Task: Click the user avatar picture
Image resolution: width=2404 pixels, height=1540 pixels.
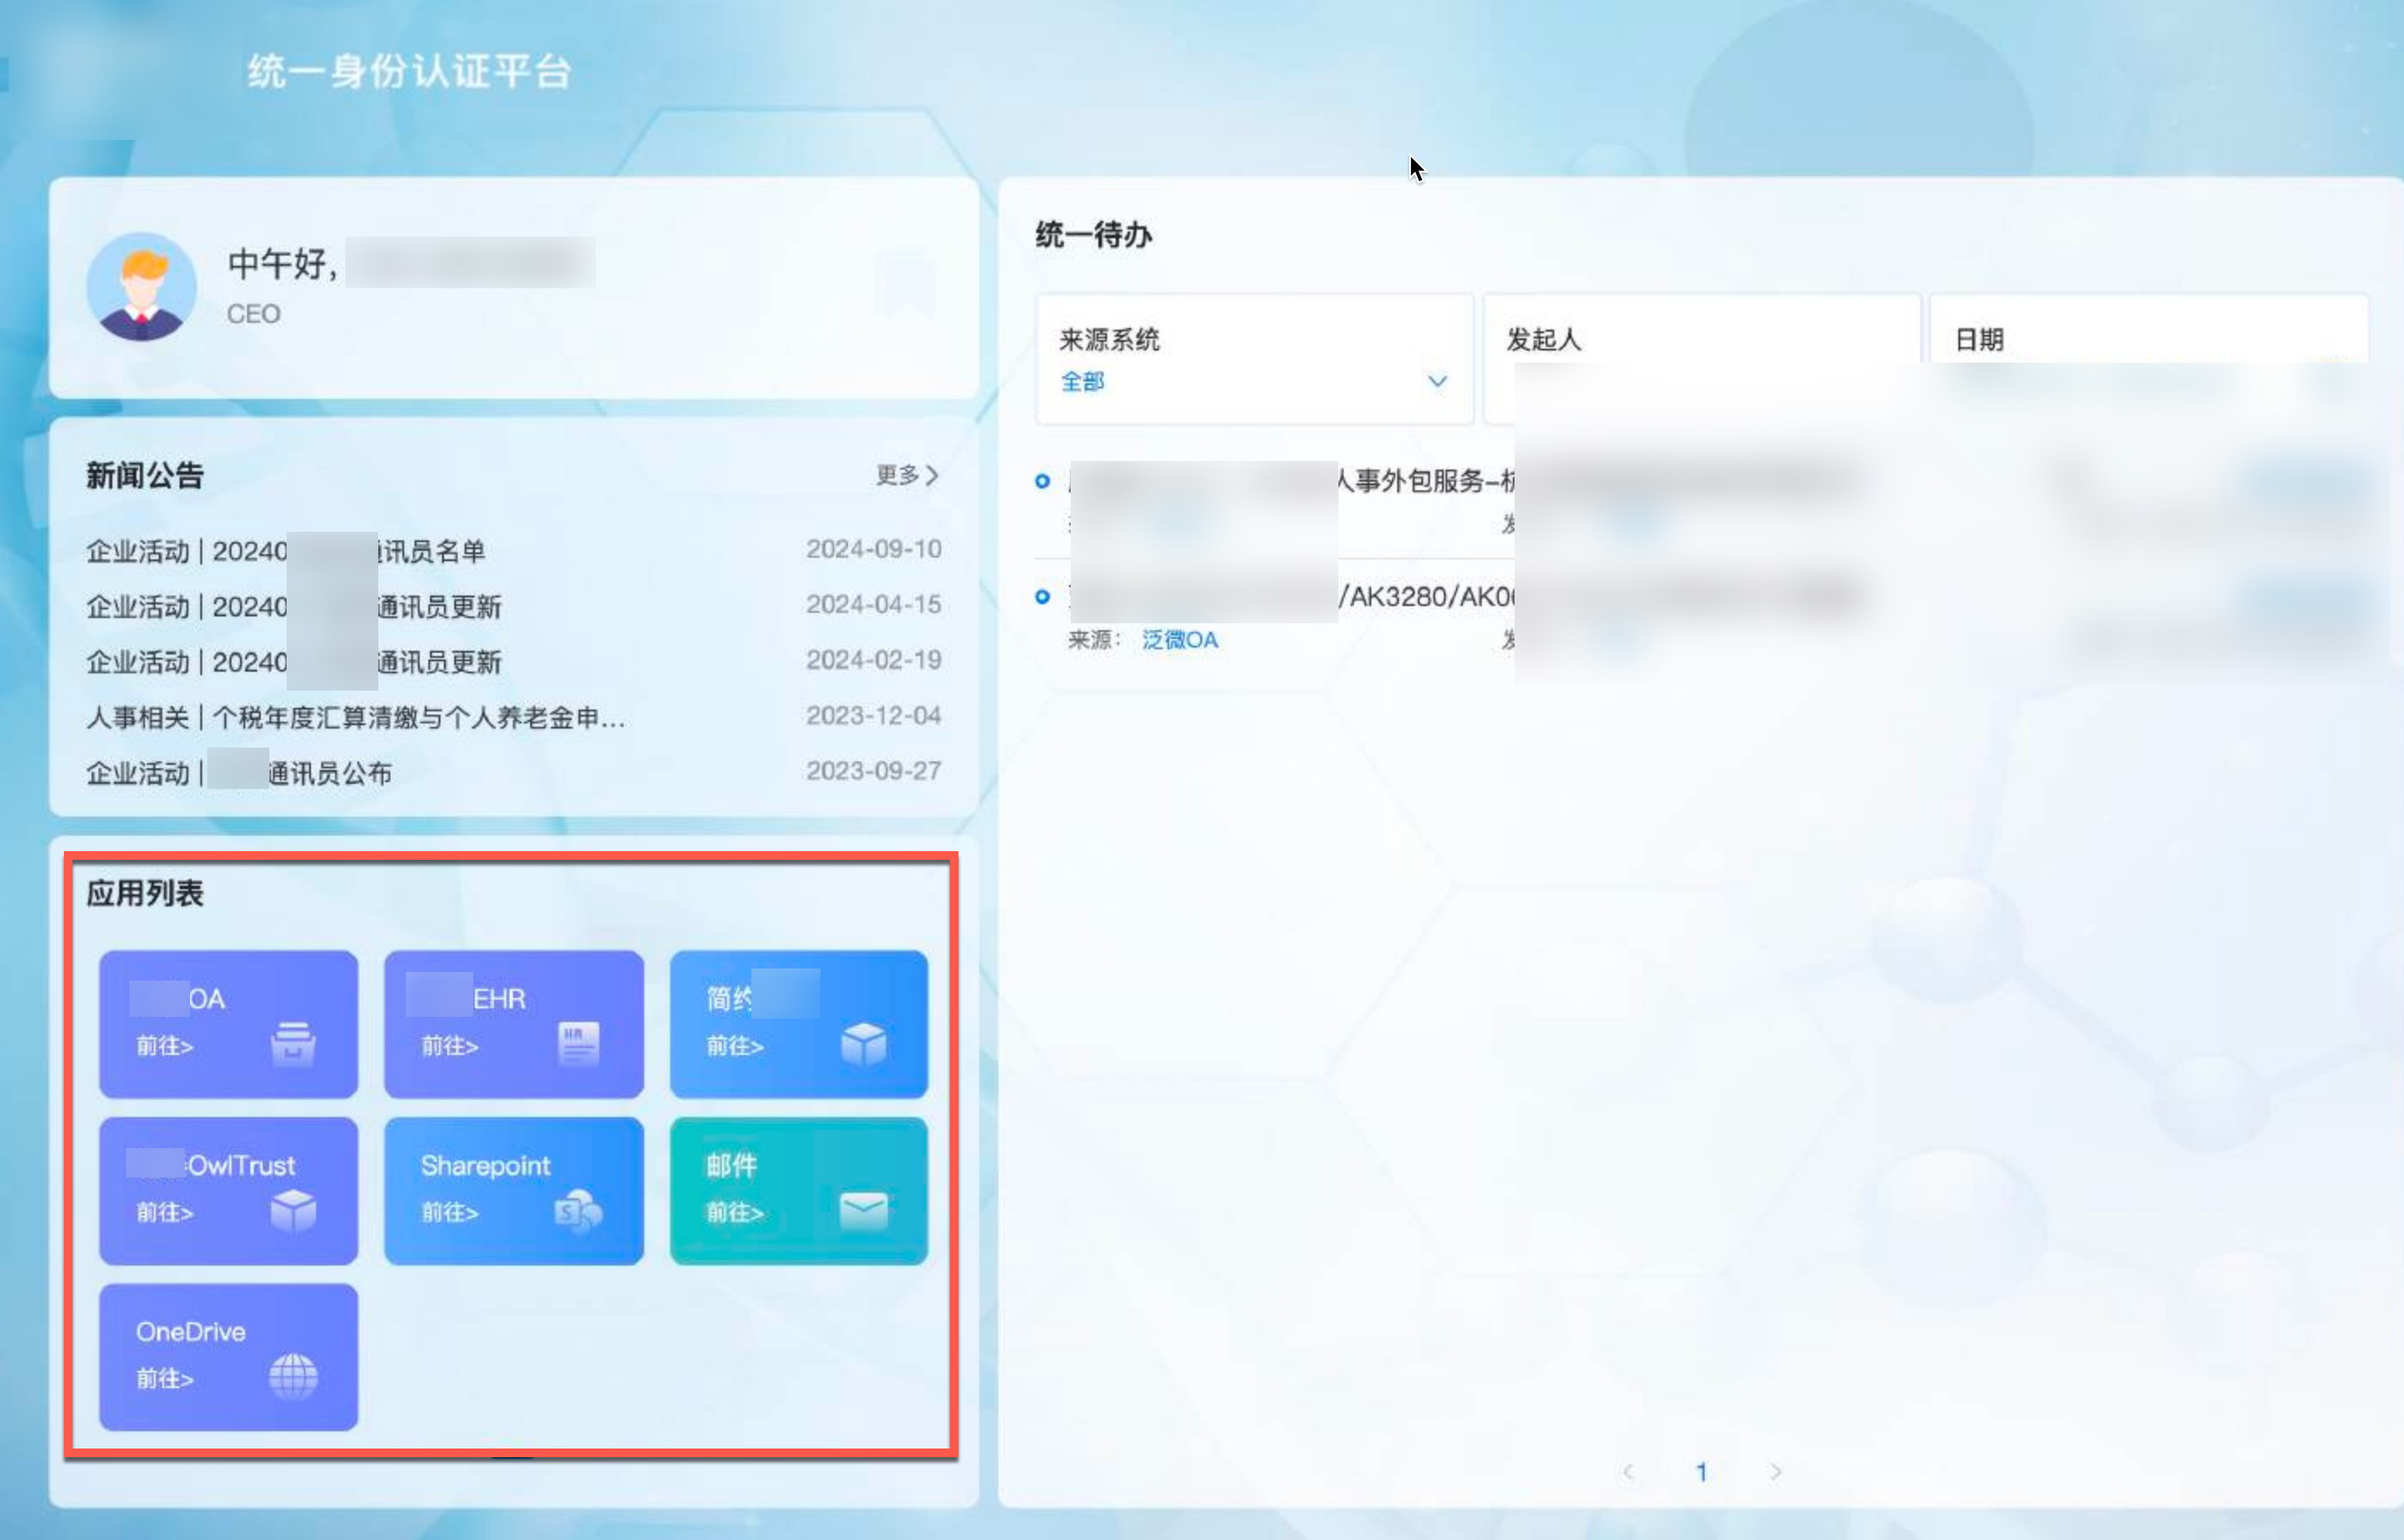Action: [x=141, y=287]
